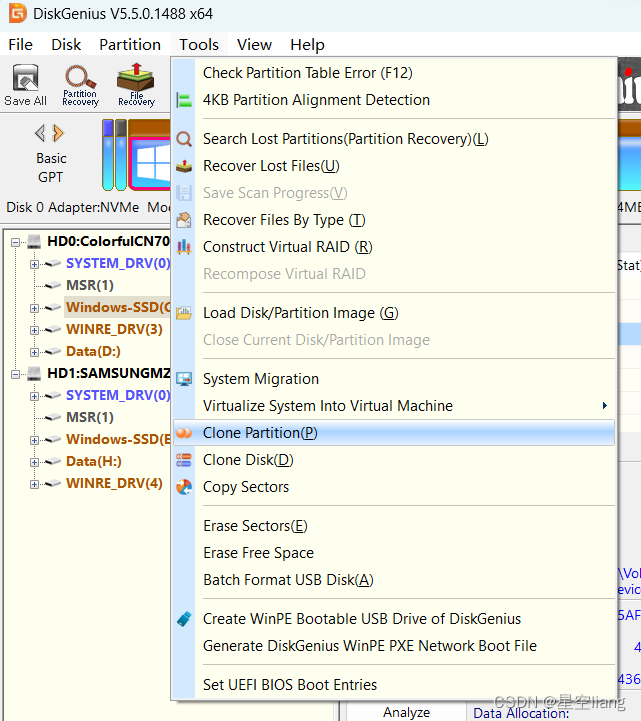This screenshot has width=641, height=721.
Task: Close the open Tools menu
Action: (x=199, y=45)
